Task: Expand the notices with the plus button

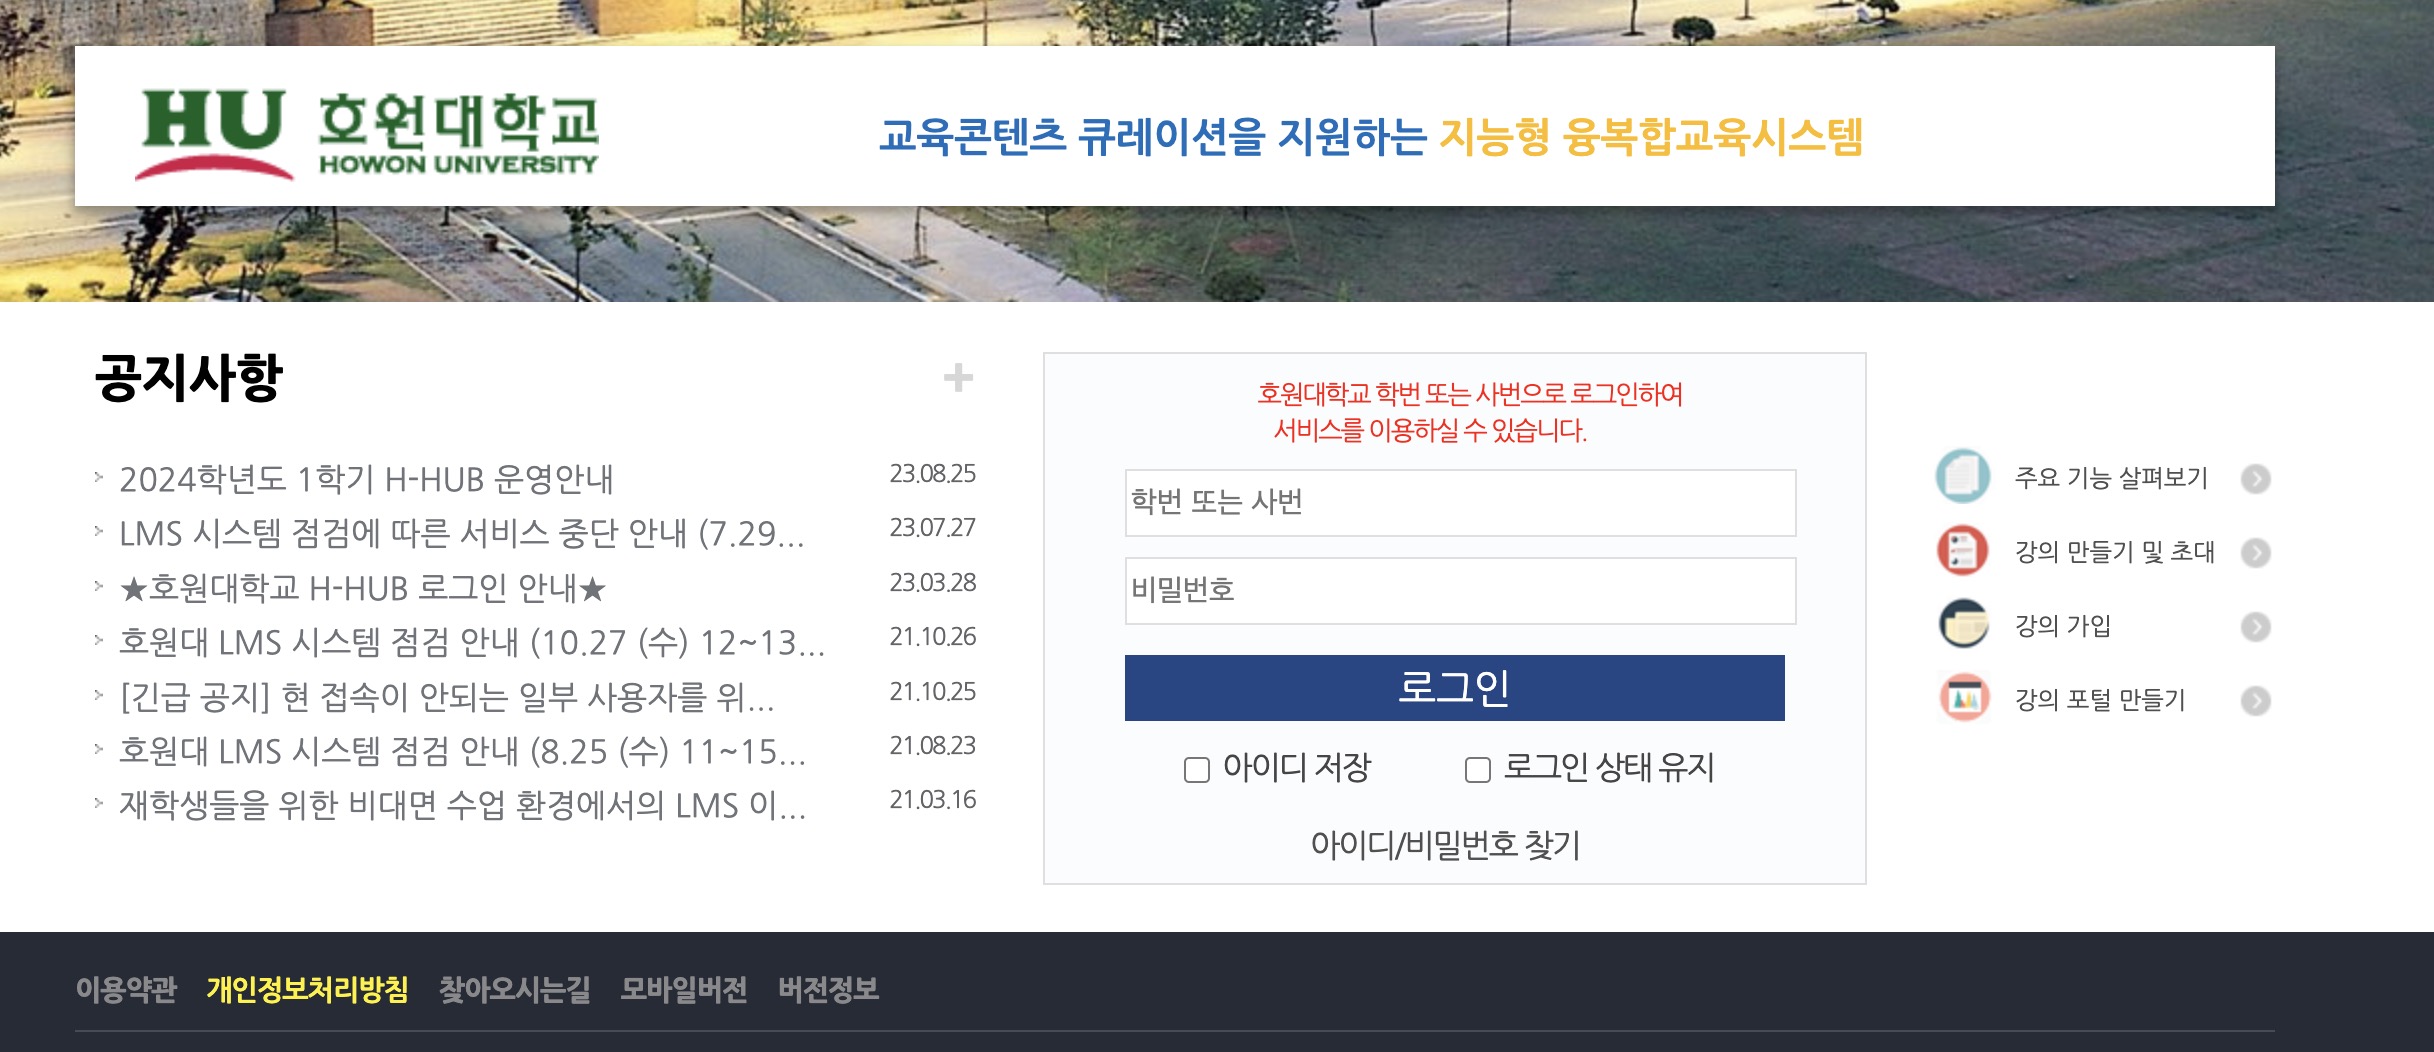Action: pyautogui.click(x=959, y=378)
